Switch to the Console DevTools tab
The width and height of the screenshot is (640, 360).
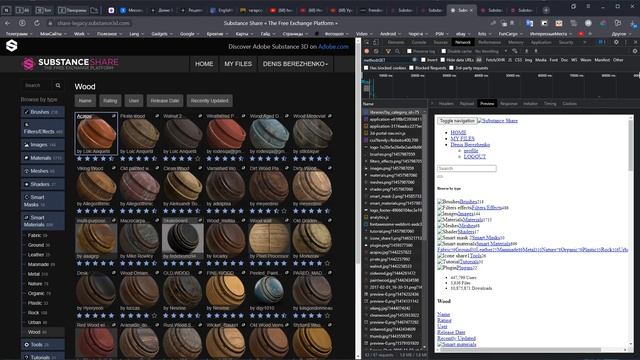click(x=418, y=42)
